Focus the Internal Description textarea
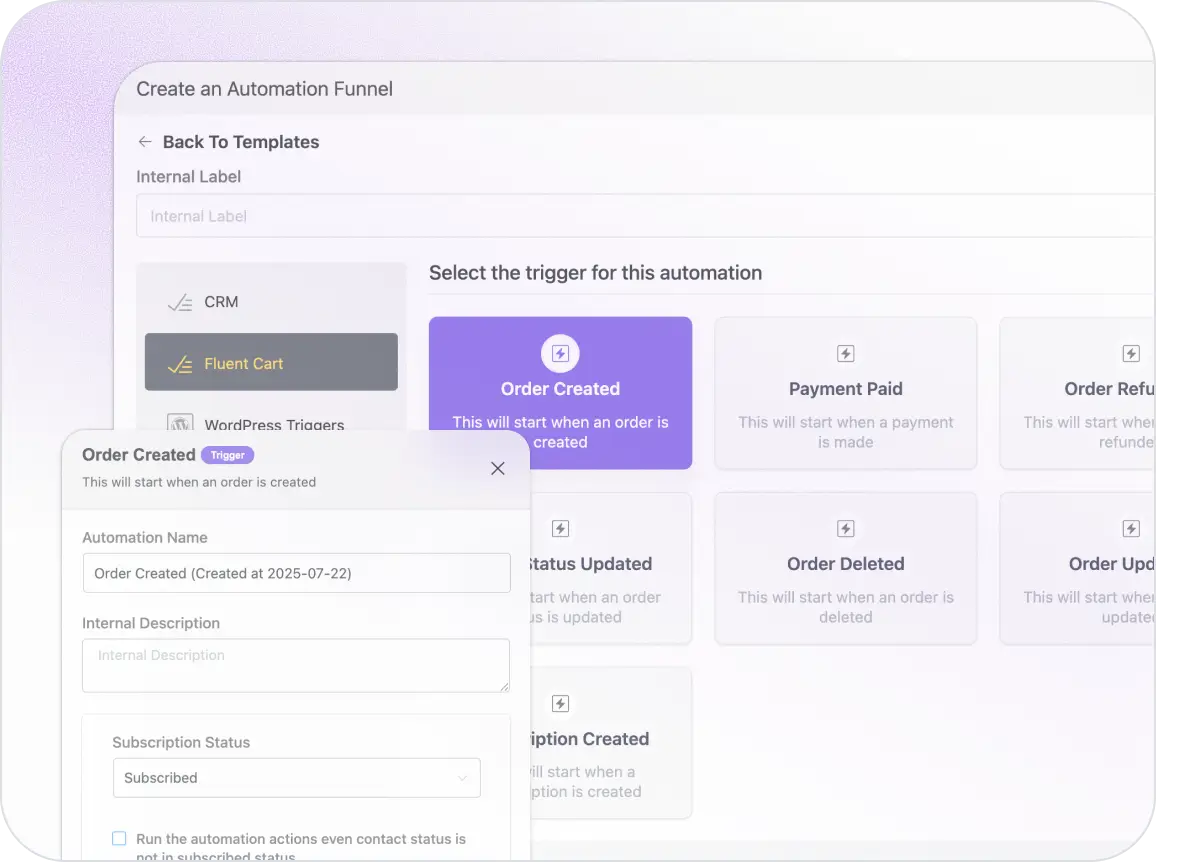Screen dimensions: 1178x862 (296, 665)
